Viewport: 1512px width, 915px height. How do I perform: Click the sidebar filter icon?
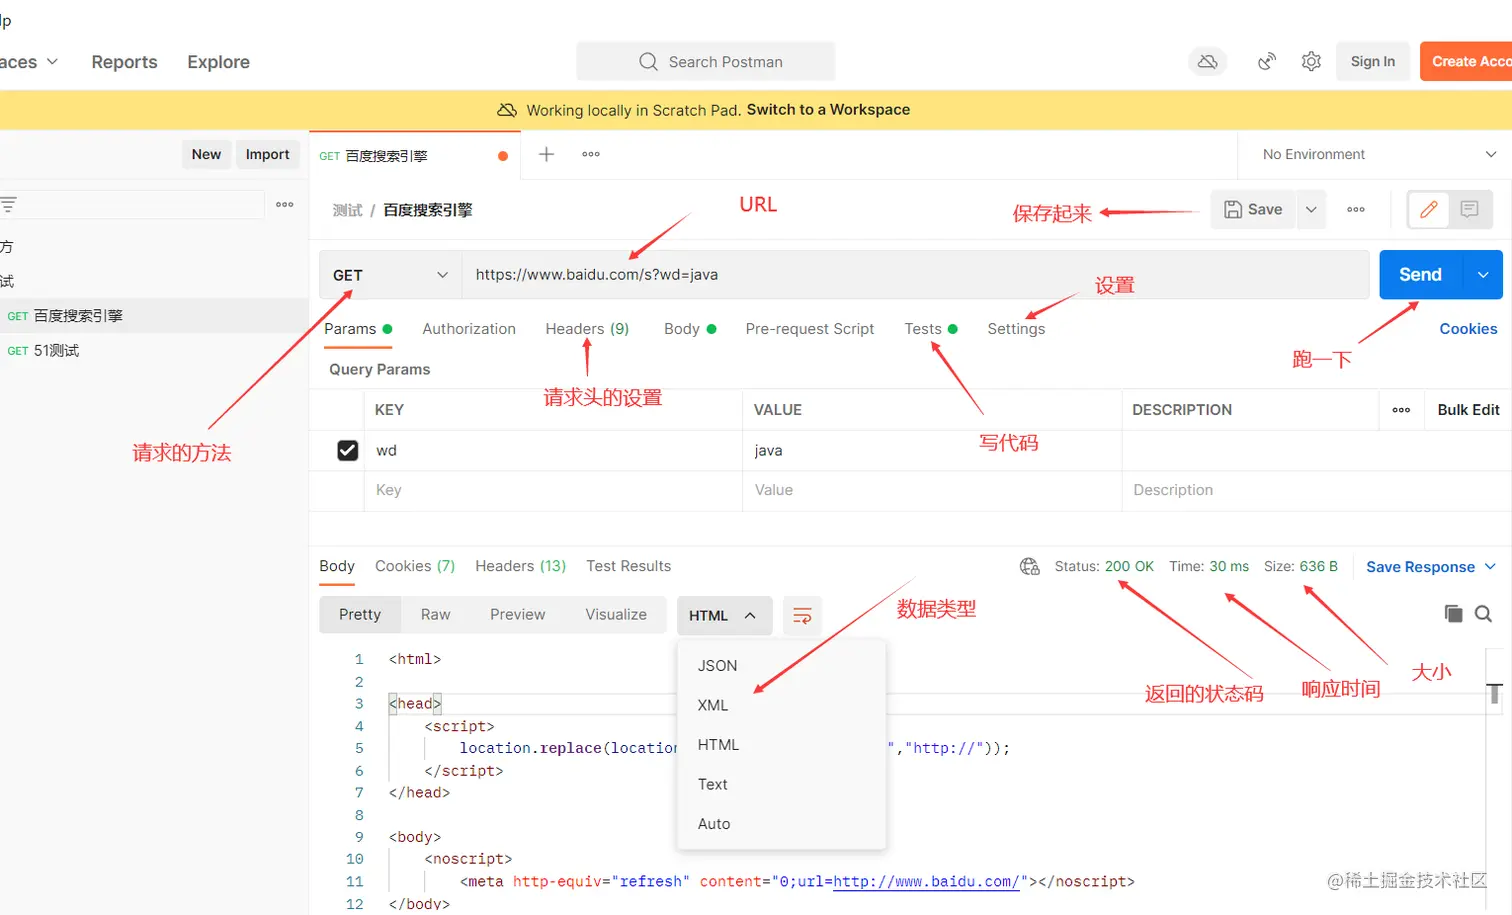pos(9,205)
